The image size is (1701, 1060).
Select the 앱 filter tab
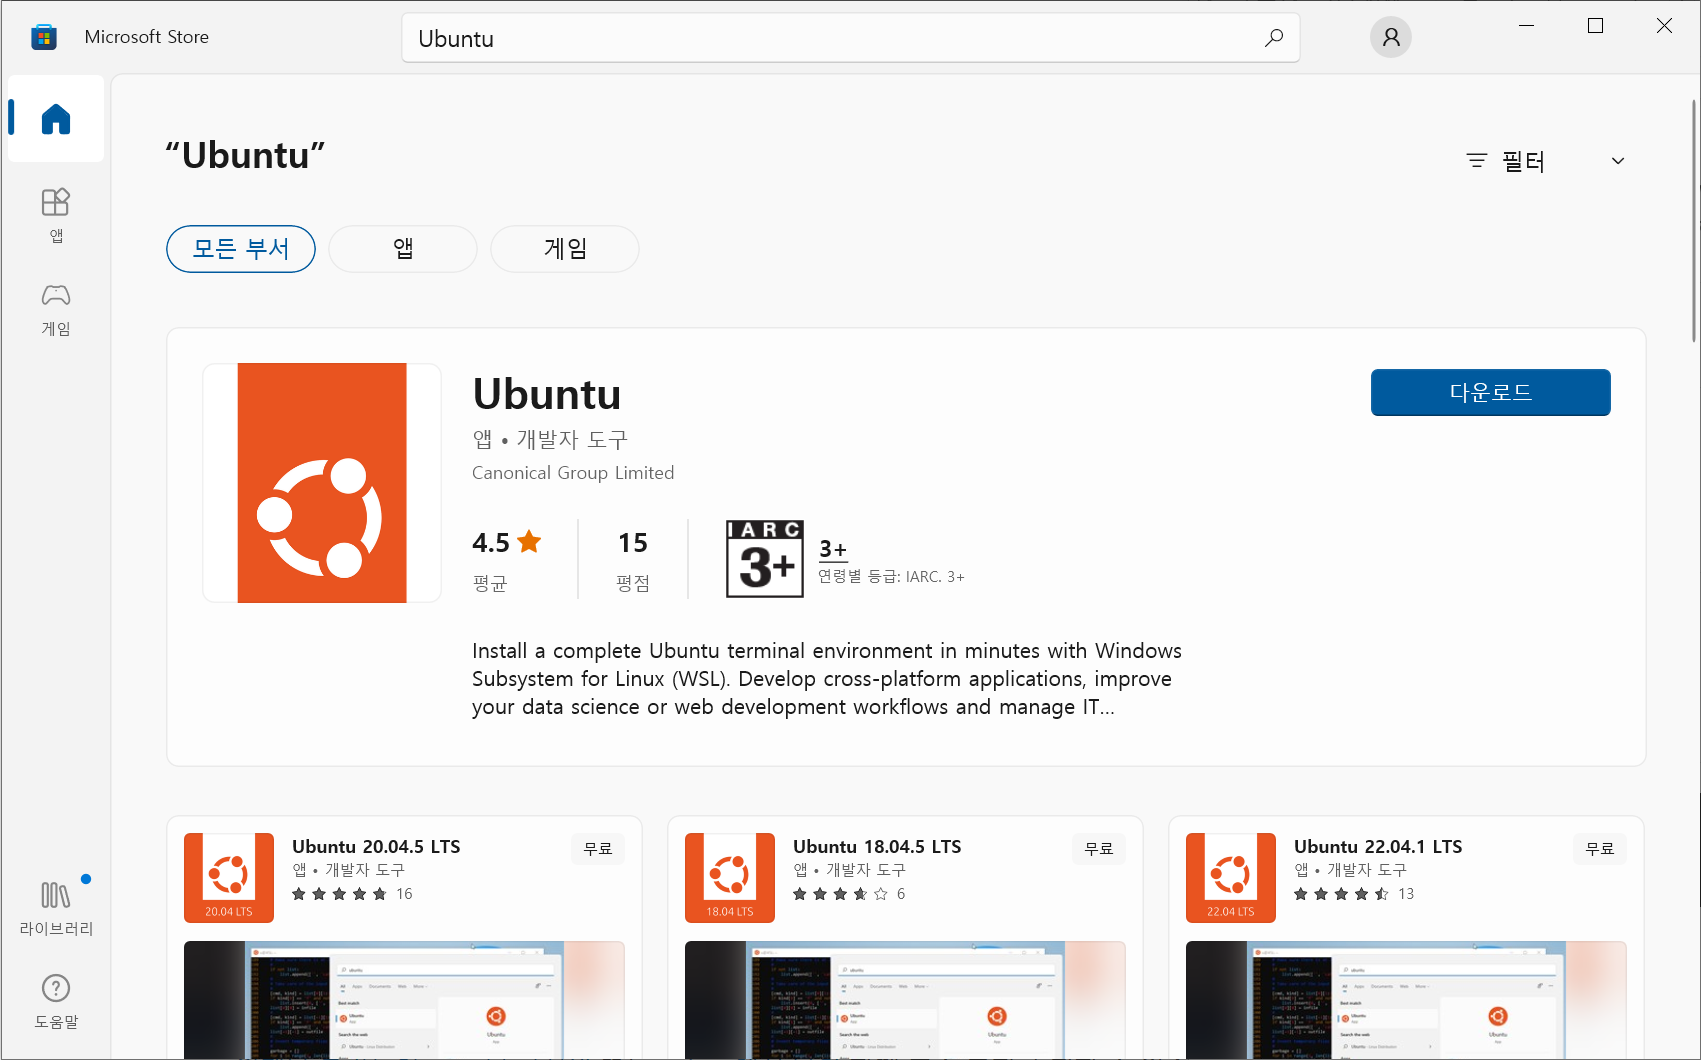(403, 249)
